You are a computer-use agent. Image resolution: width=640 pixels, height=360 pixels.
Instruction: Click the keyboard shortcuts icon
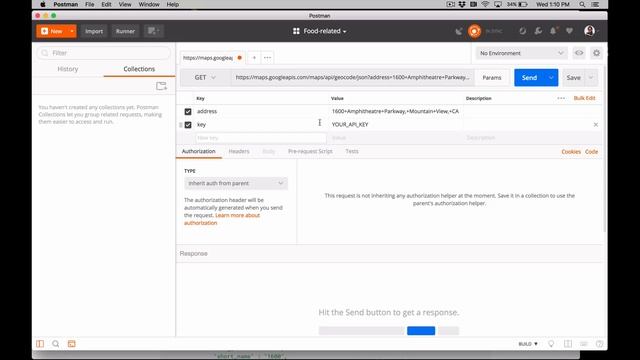pos(584,344)
